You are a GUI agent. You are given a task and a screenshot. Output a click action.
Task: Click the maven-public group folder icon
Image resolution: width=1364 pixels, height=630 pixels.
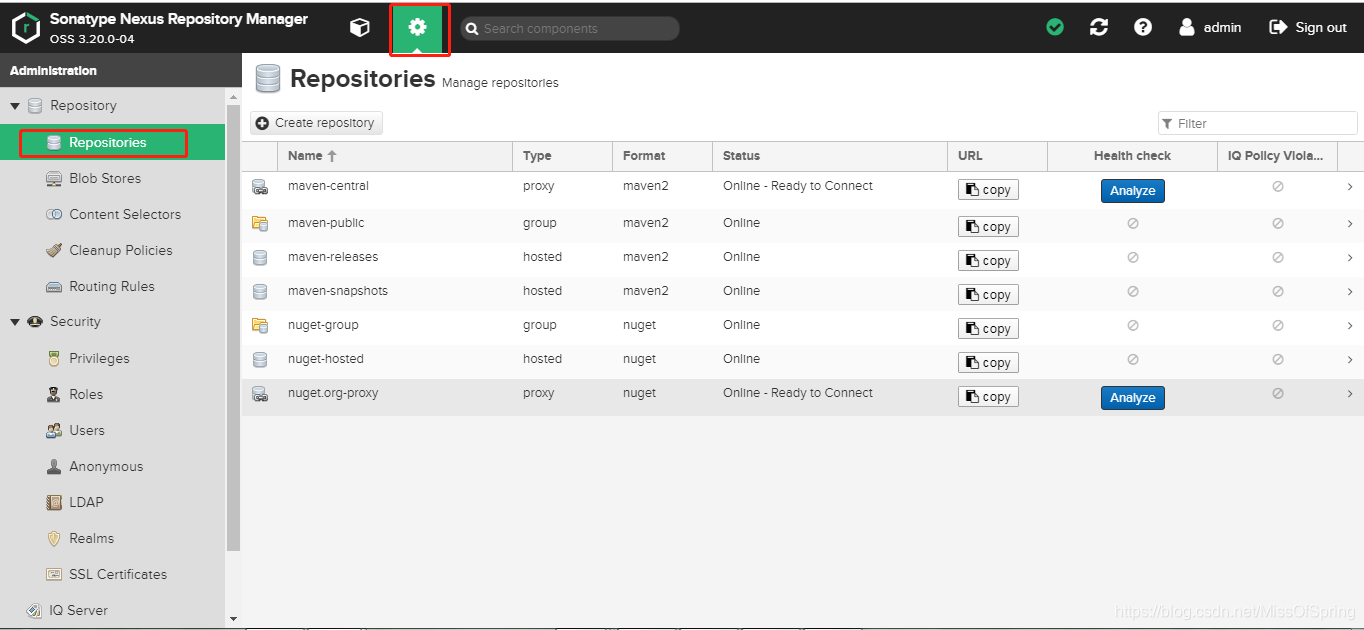point(260,224)
